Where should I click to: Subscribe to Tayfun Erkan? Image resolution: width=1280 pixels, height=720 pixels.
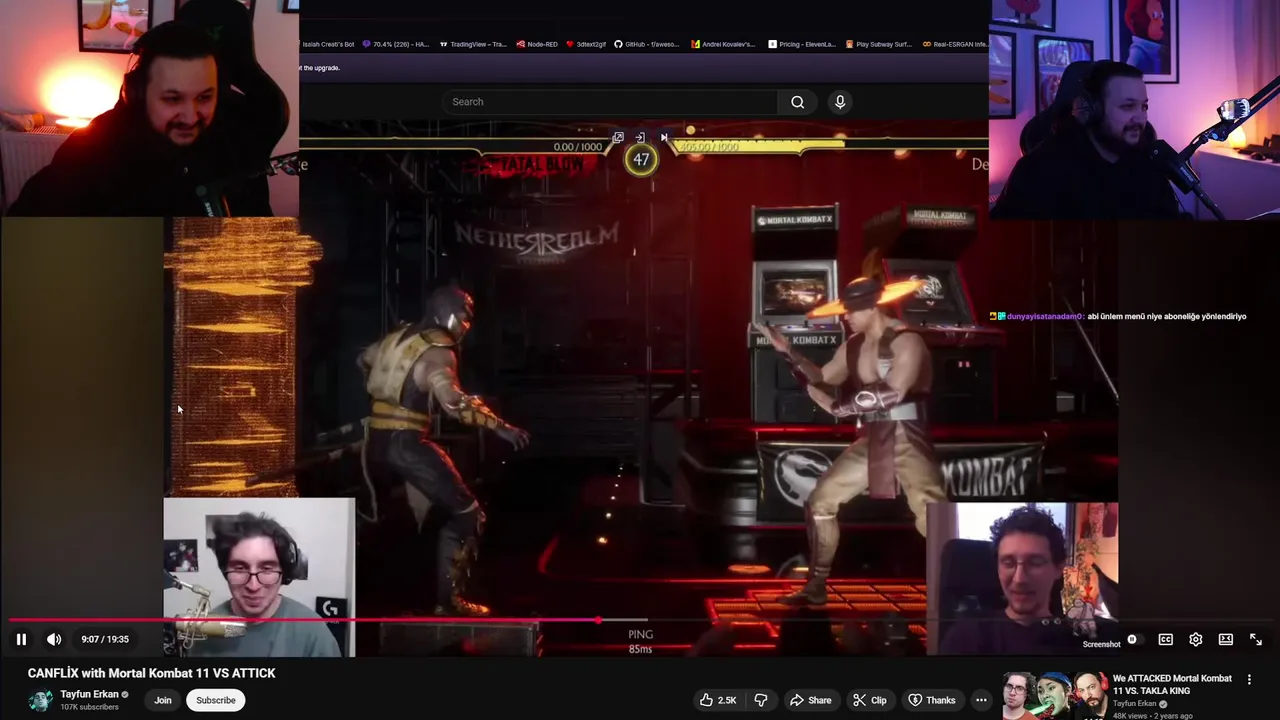(x=216, y=700)
